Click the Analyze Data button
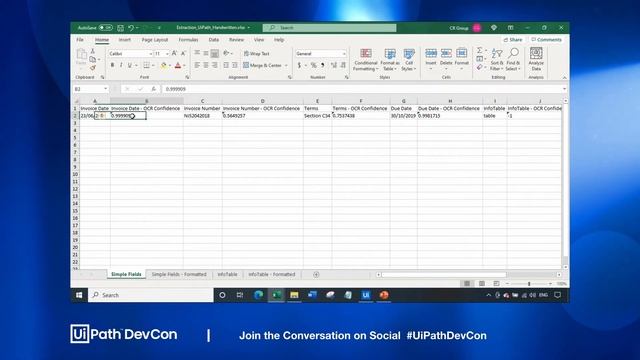This screenshot has height=360, width=640. [x=536, y=60]
